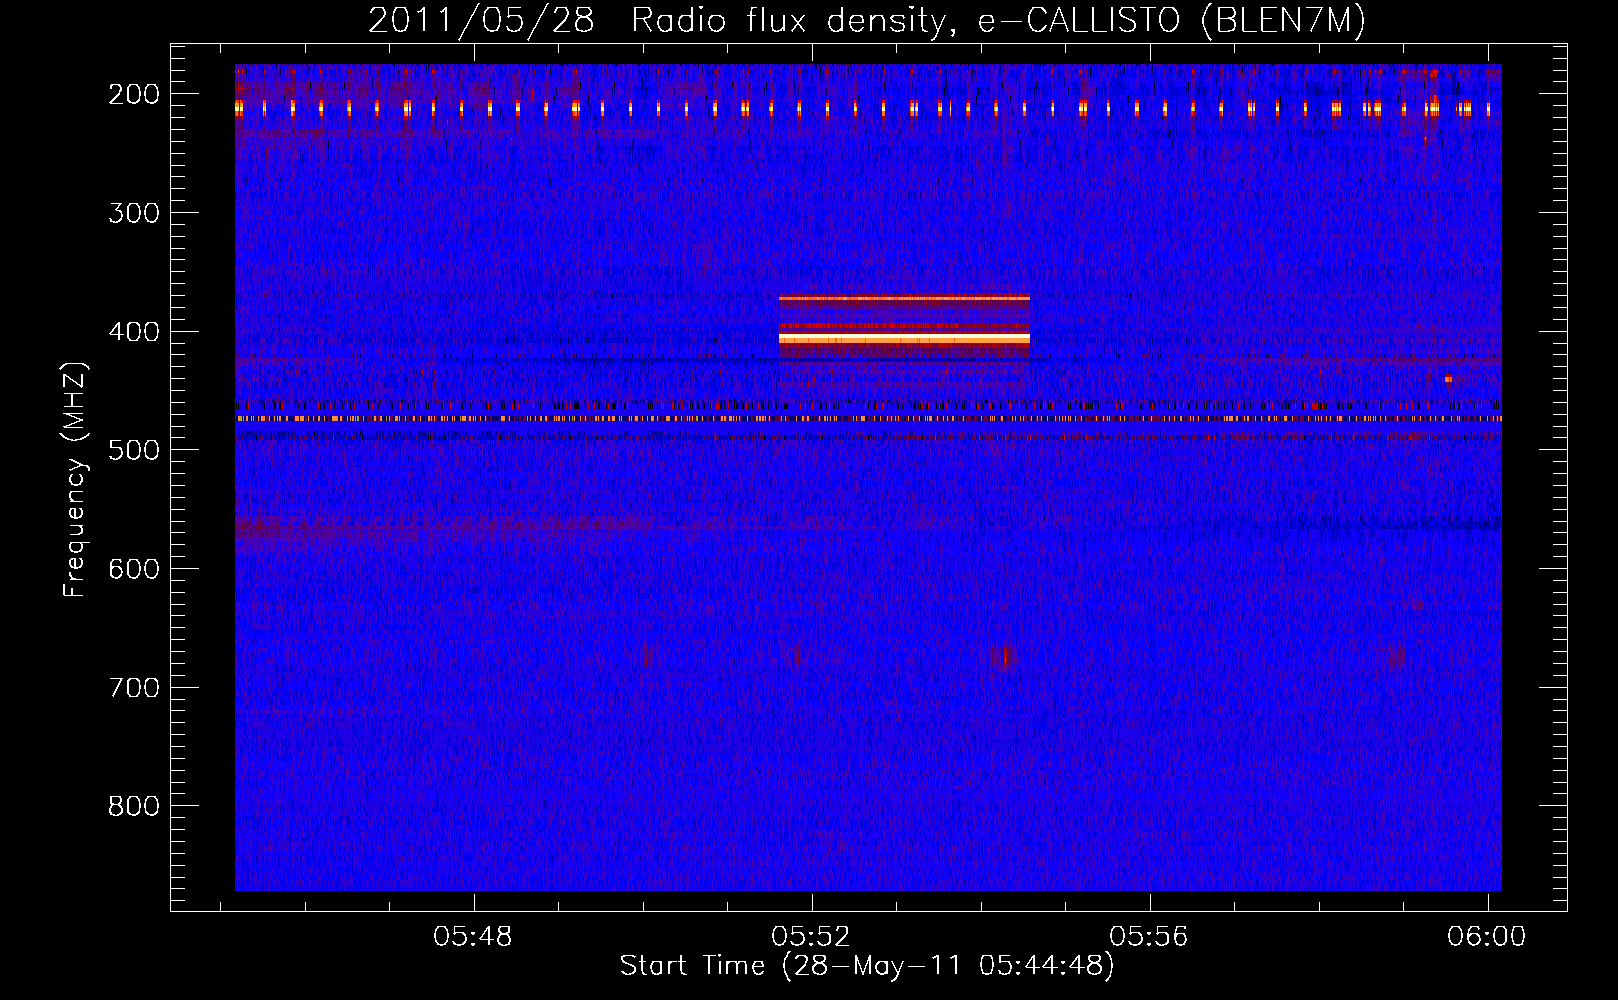Click the 700 frequency tick label

134,688
